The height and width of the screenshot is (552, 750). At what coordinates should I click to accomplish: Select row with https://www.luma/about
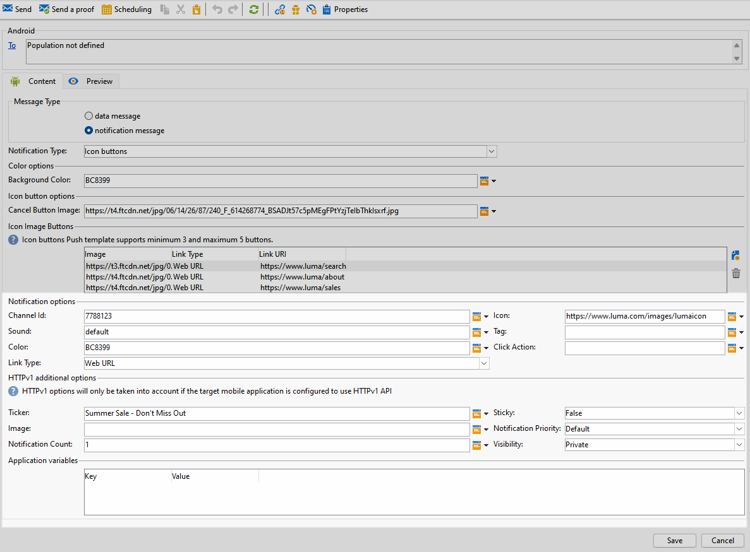click(x=405, y=276)
